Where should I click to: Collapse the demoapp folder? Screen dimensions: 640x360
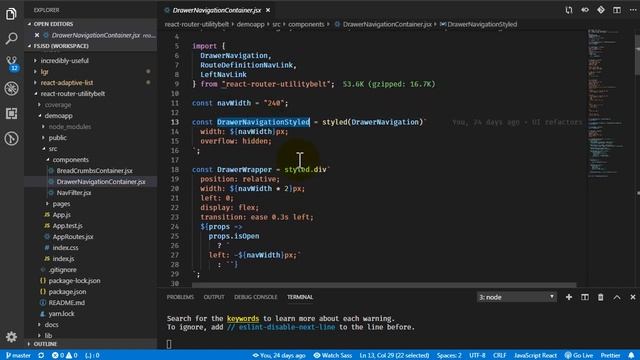[x=58, y=116]
